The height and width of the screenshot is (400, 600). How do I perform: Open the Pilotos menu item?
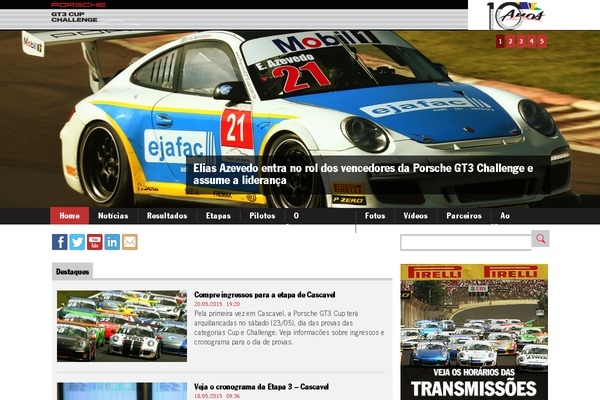point(262,216)
